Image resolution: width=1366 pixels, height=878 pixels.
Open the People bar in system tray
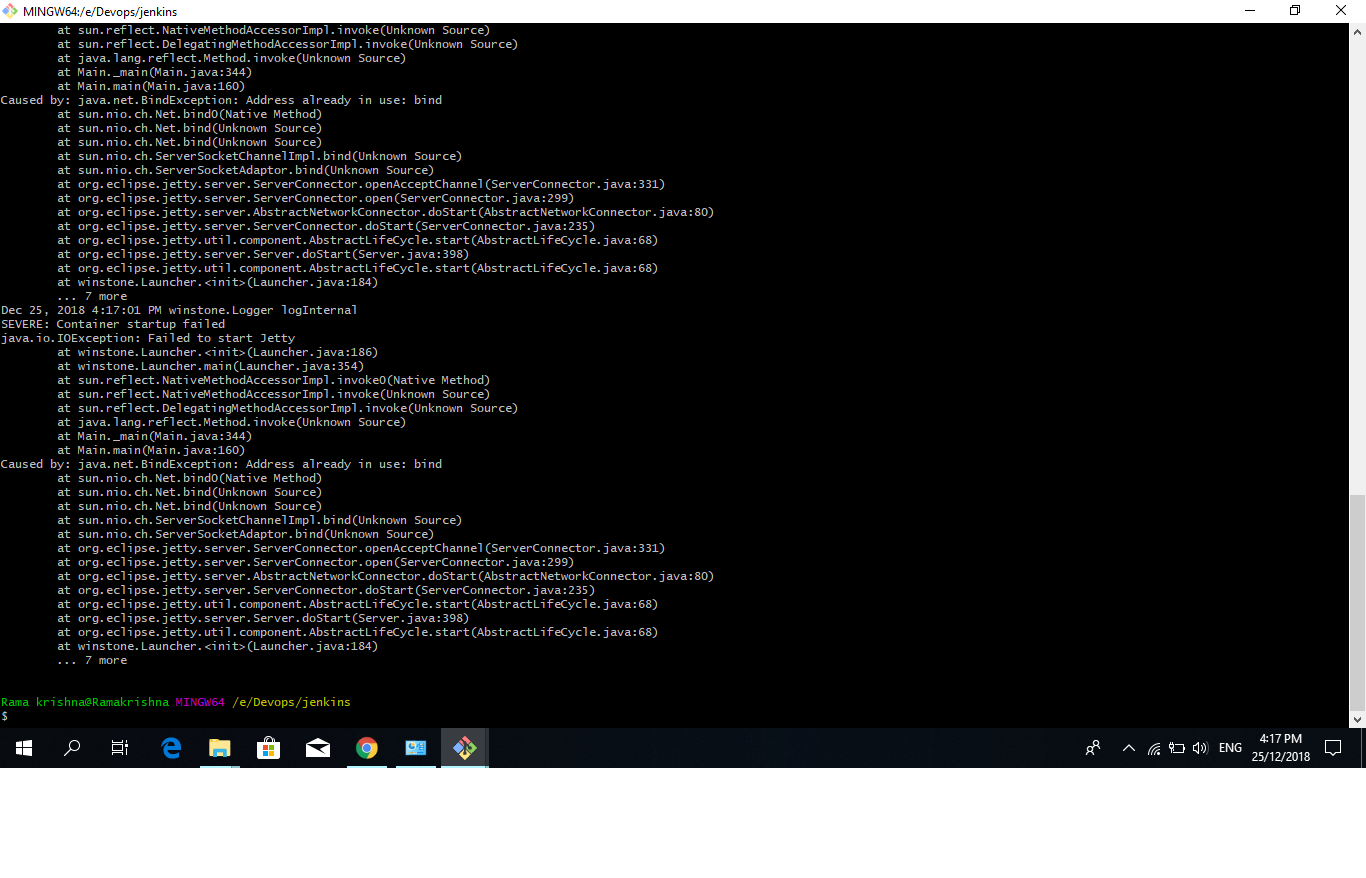coord(1093,747)
